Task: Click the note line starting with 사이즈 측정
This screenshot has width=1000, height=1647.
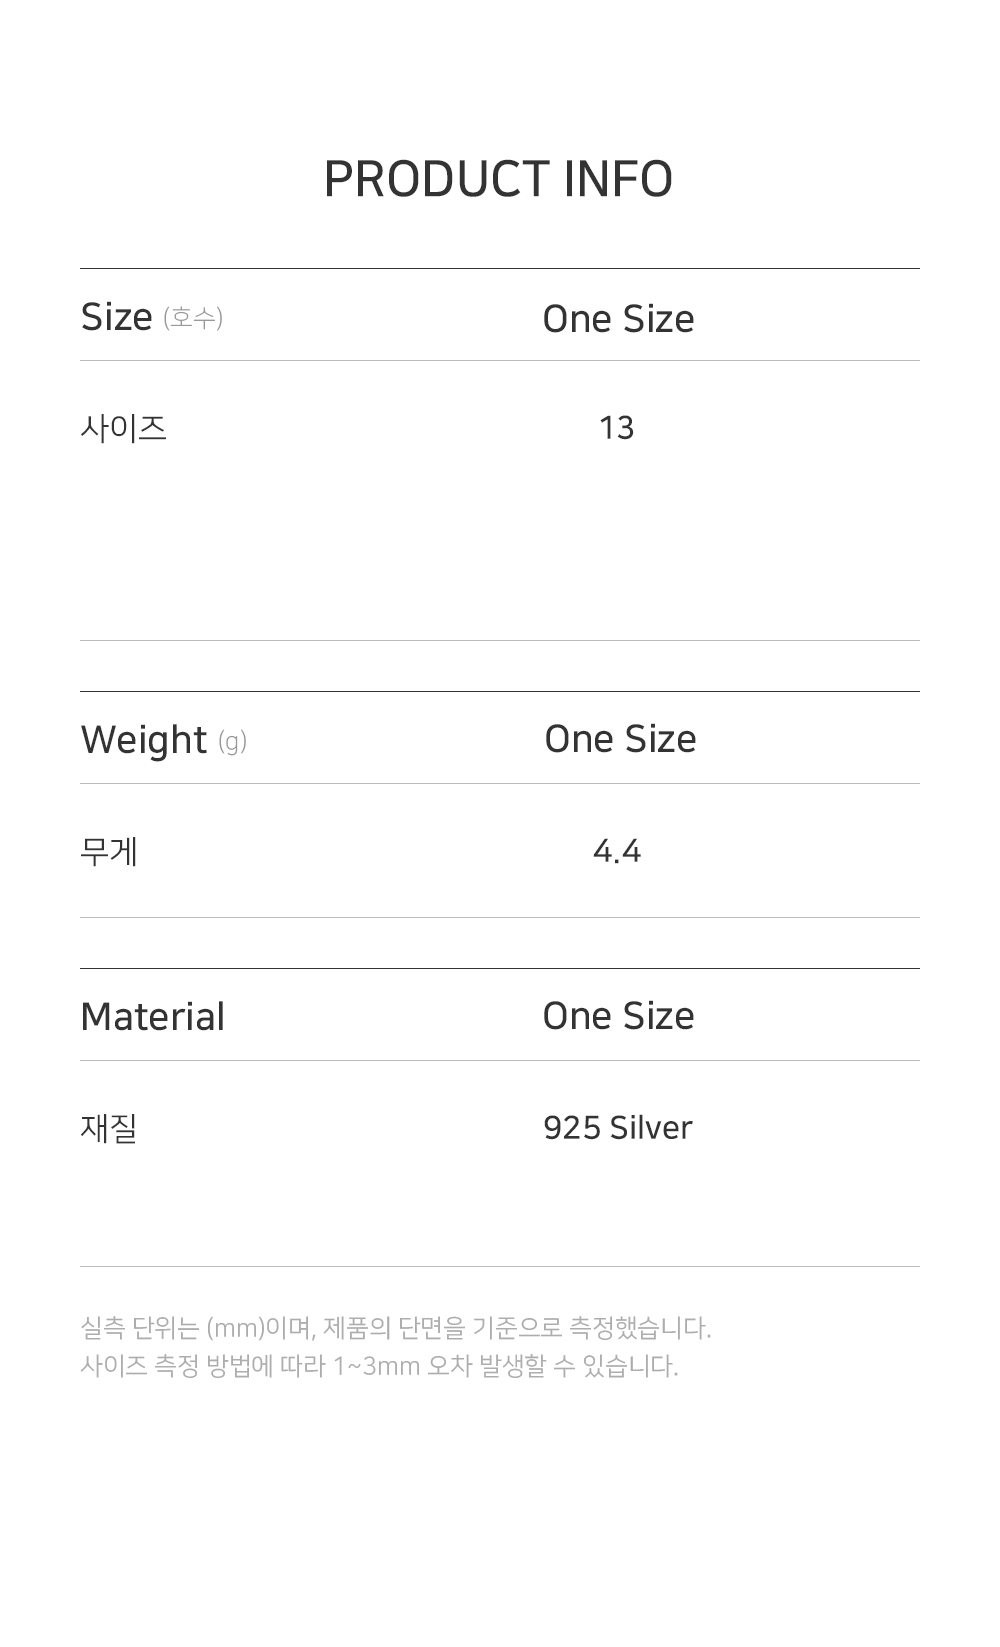Action: pos(379,1366)
